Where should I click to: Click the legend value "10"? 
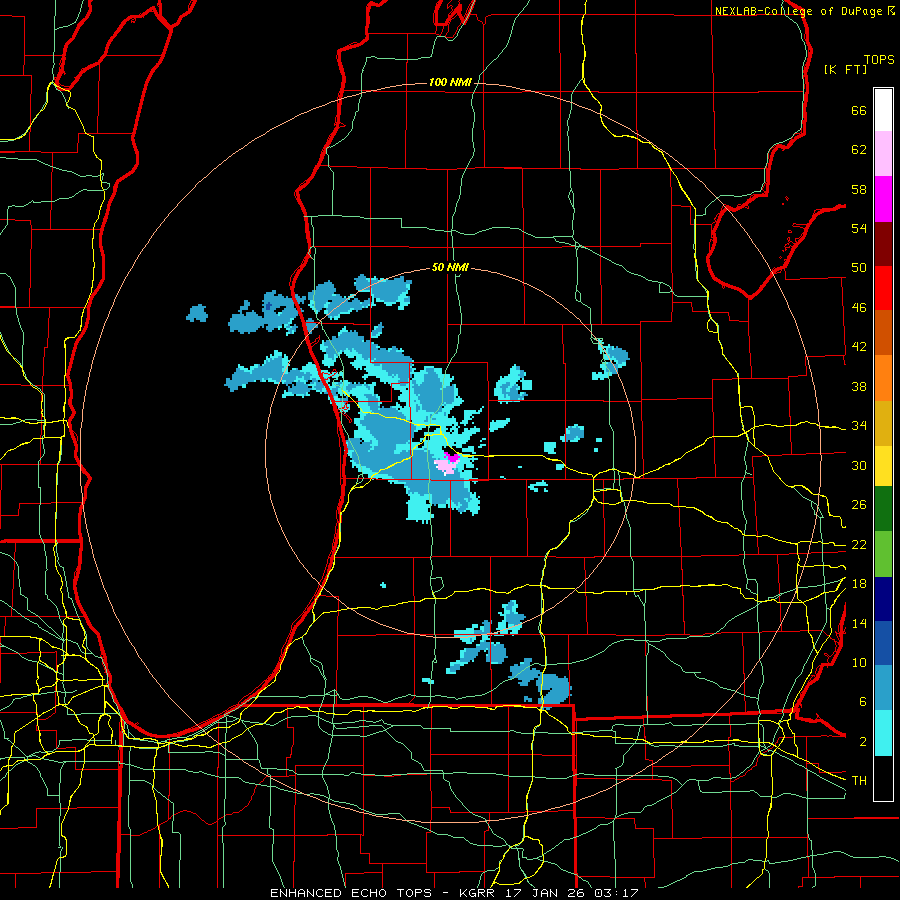point(859,663)
